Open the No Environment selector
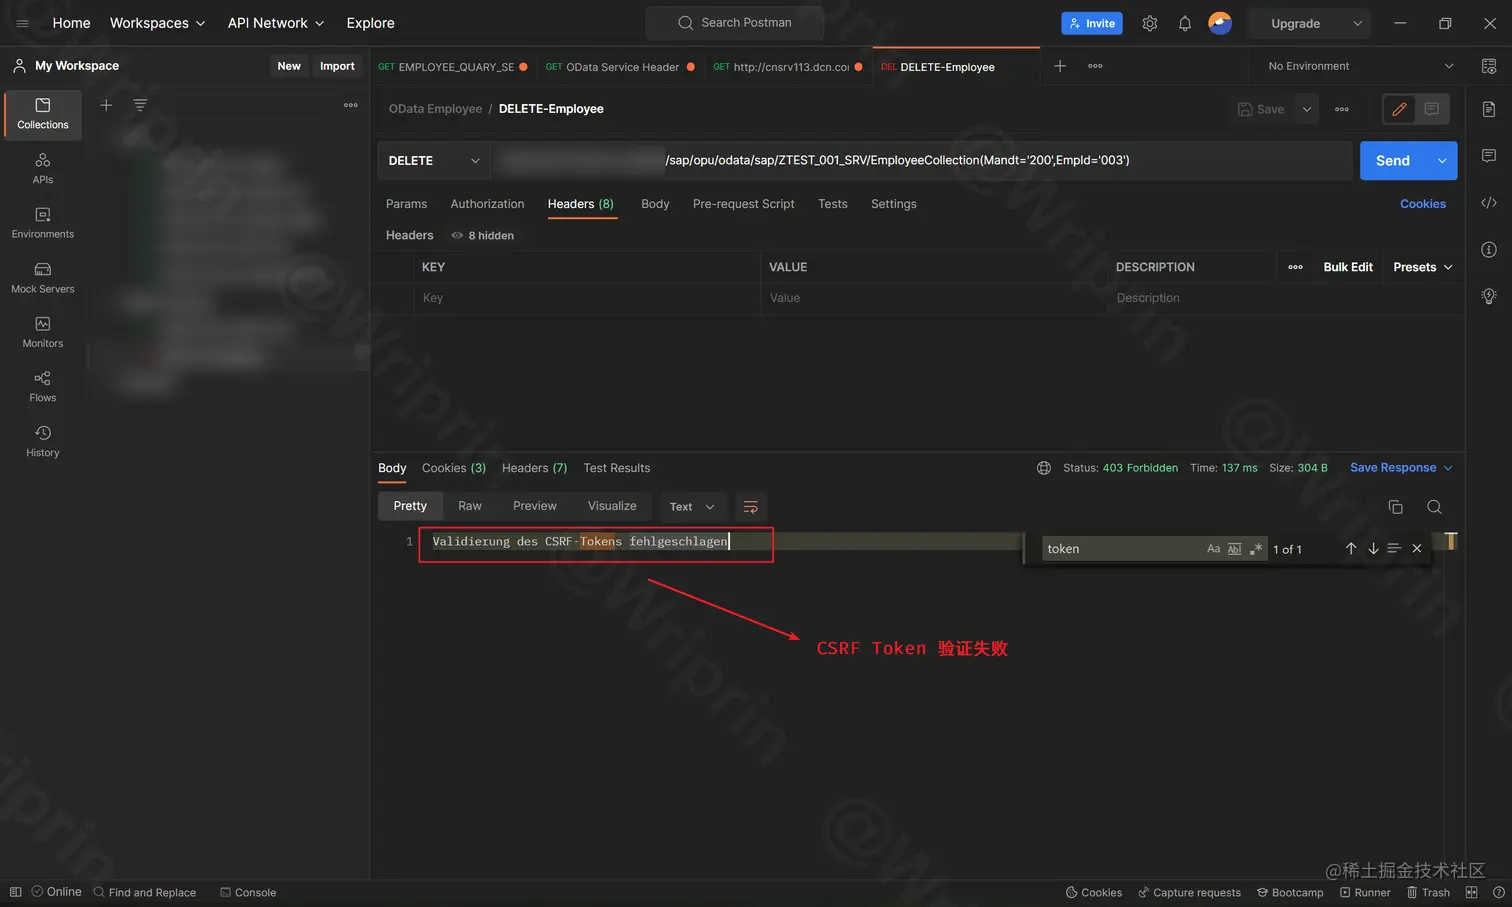Viewport: 1512px width, 907px height. point(1360,66)
